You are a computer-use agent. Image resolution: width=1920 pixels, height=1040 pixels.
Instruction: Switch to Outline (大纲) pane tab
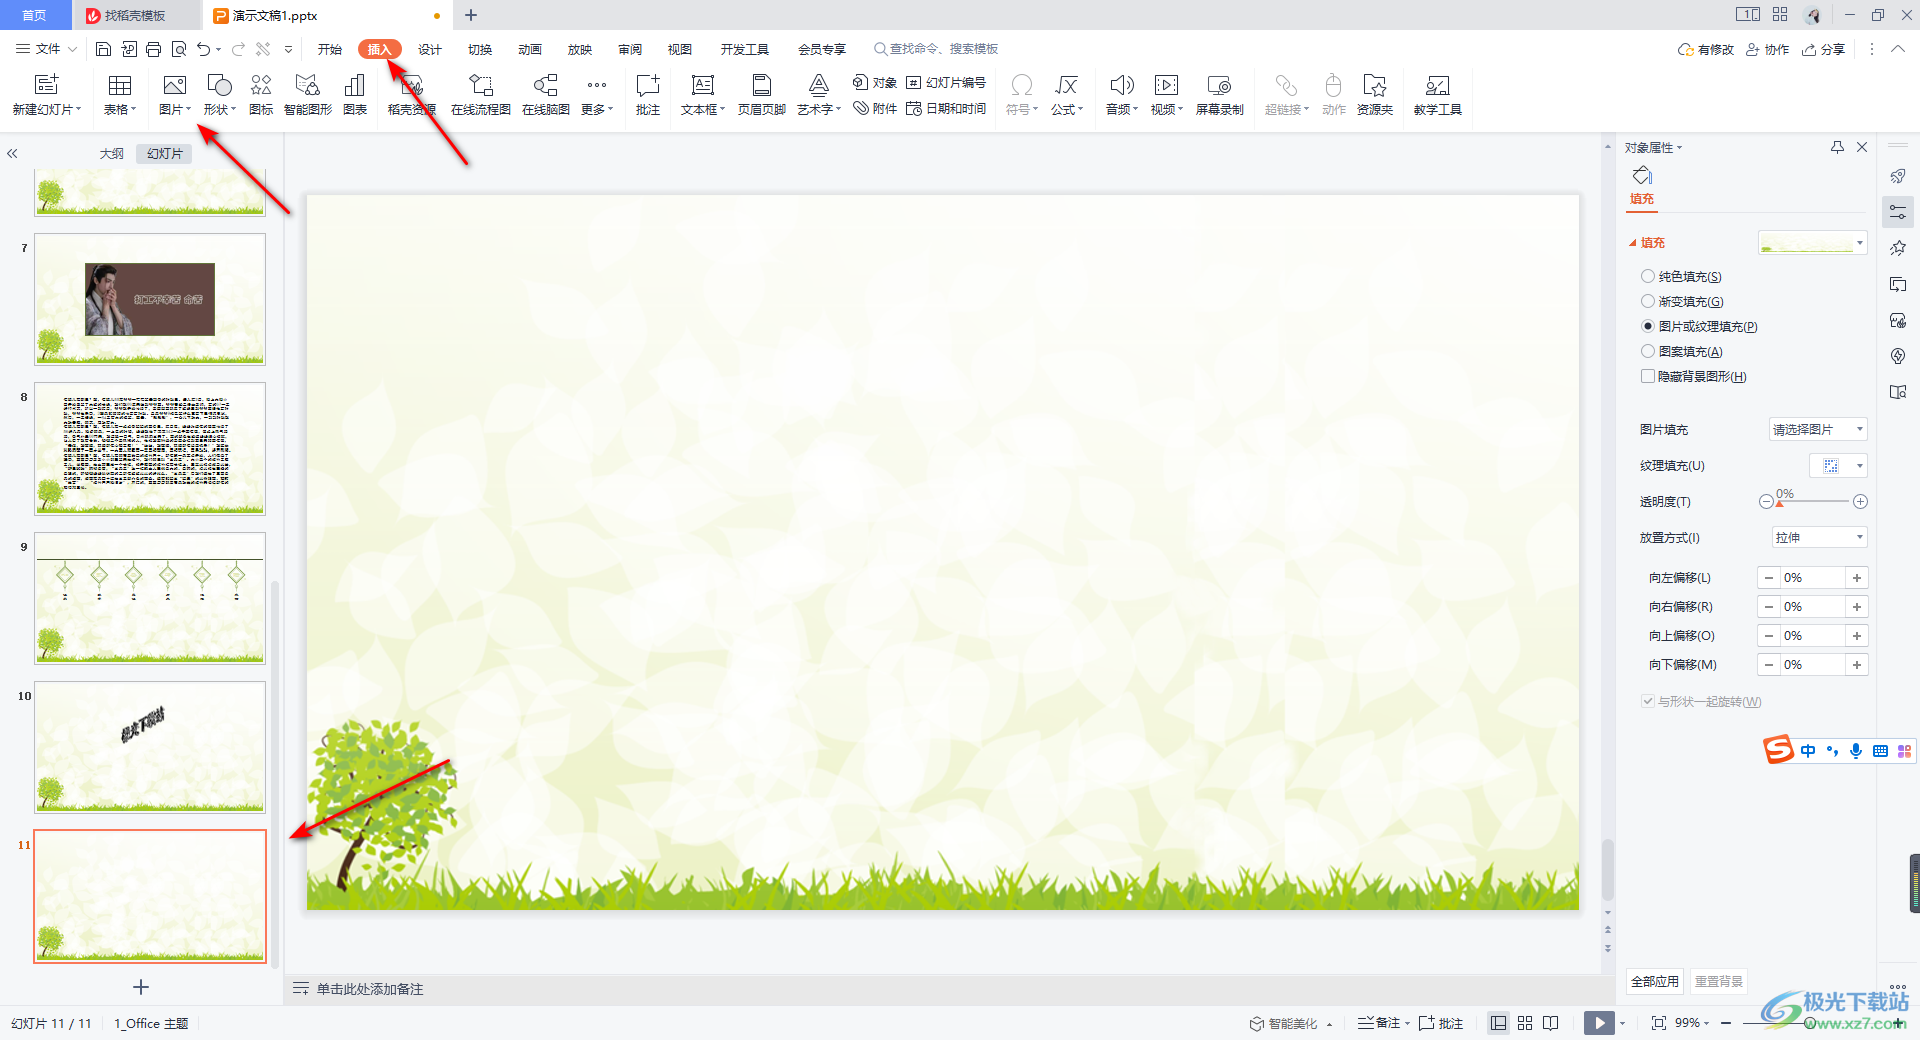[112, 153]
